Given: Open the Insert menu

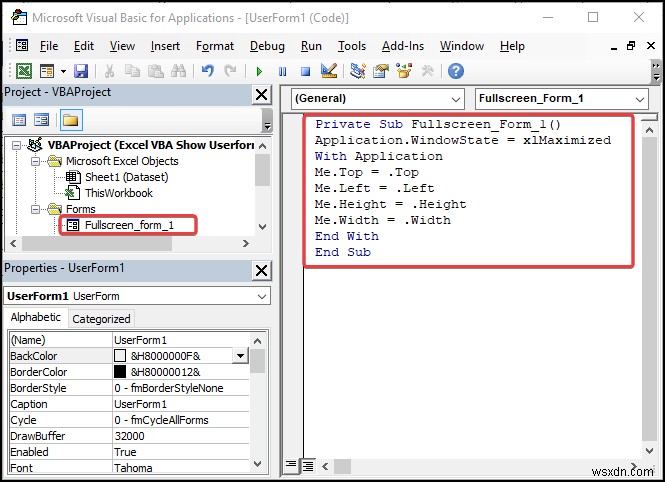Looking at the screenshot, I should 165,46.
